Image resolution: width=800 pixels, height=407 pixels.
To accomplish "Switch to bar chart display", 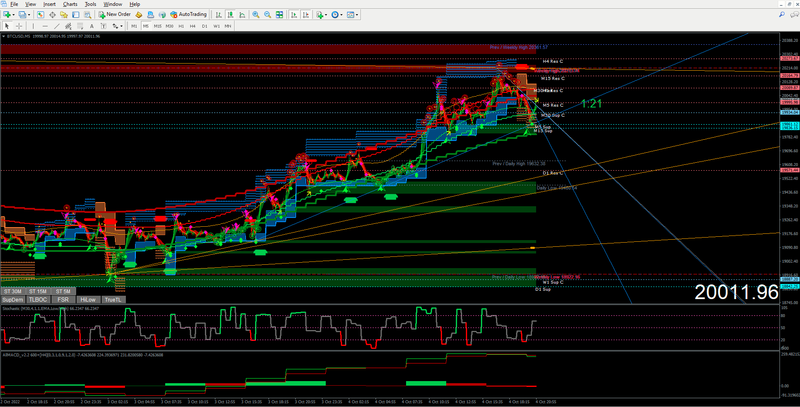I will pyautogui.click(x=218, y=15).
